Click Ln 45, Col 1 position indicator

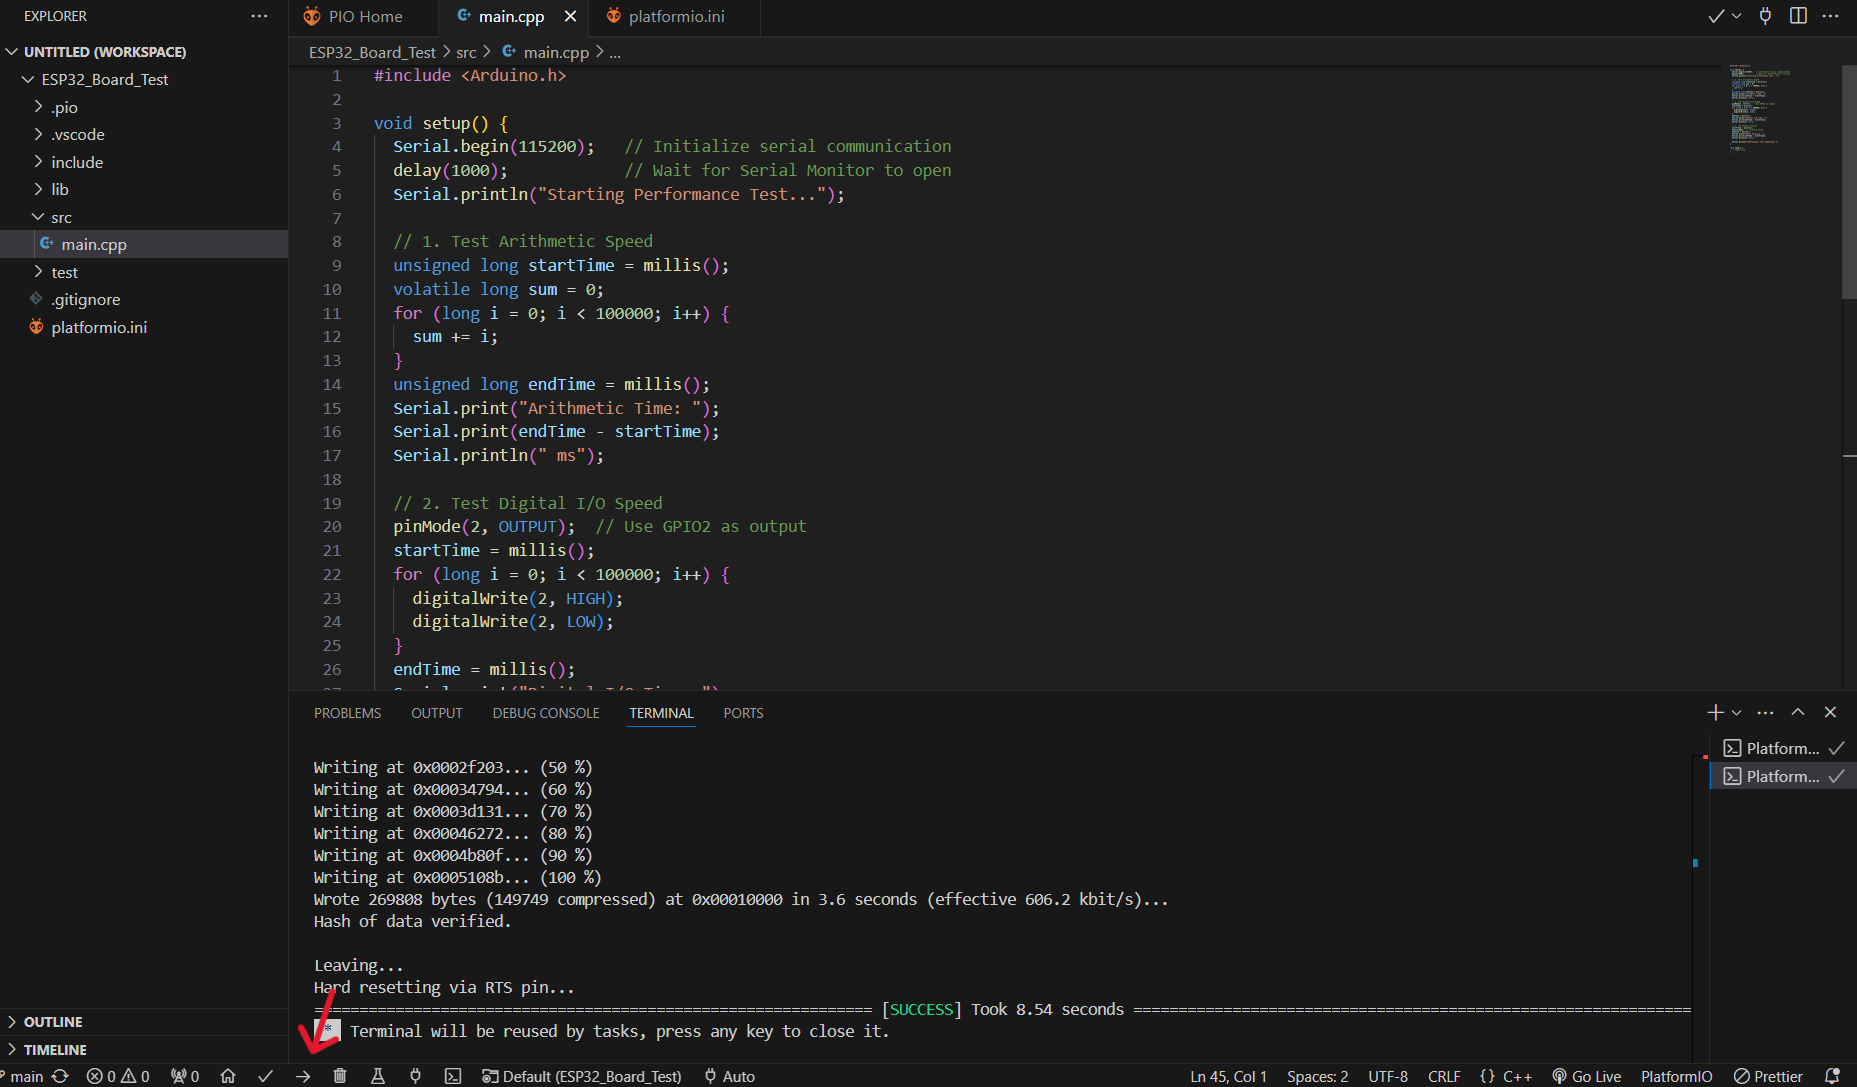point(1228,1076)
